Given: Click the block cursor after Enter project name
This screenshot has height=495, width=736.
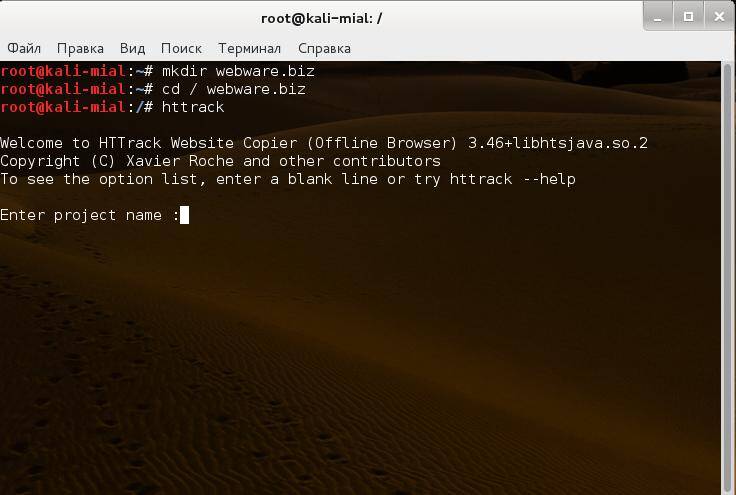Looking at the screenshot, I should [x=184, y=215].
